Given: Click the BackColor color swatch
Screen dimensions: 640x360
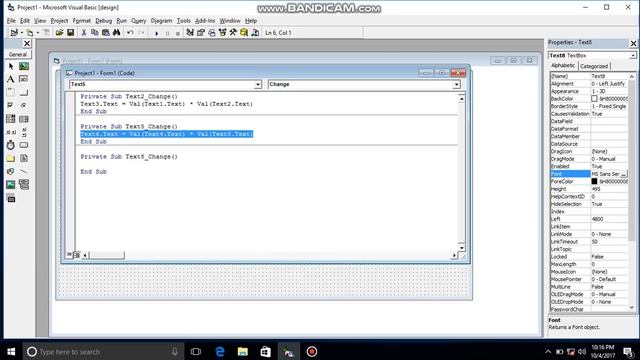Looking at the screenshot, I should 594,99.
